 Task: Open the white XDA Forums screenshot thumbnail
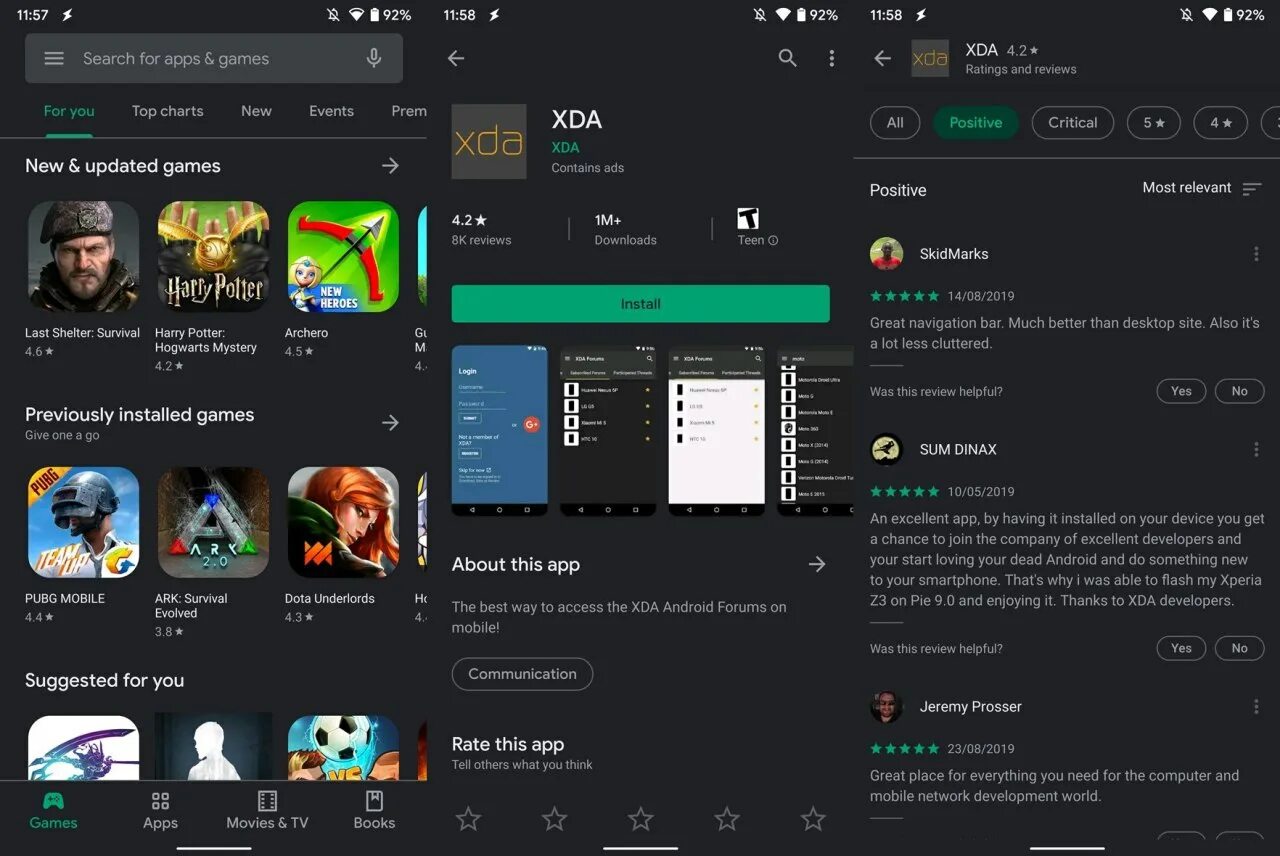[x=717, y=431]
